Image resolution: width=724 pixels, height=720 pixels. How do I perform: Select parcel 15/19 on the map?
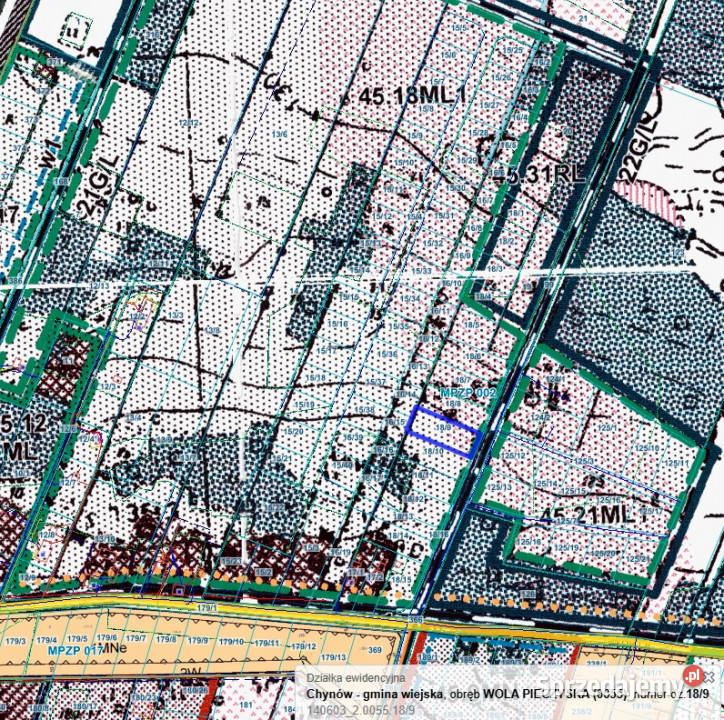304,405
